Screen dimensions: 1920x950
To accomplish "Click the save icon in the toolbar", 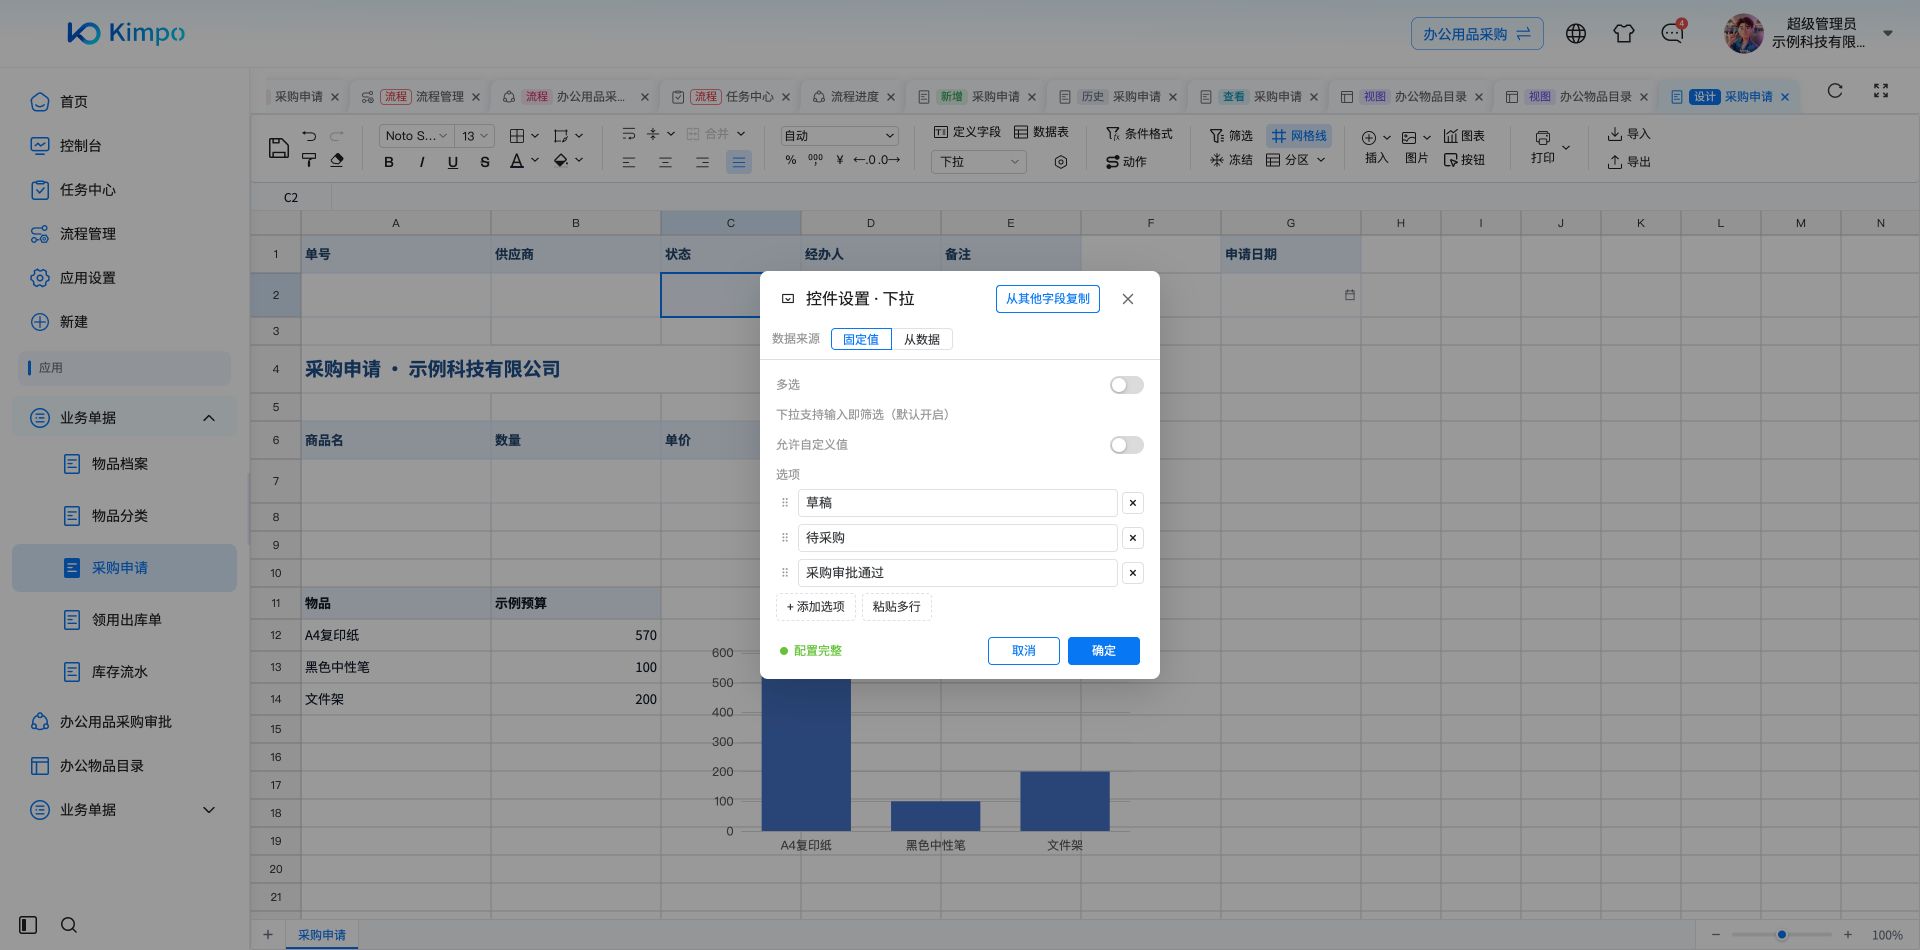I will pos(279,148).
